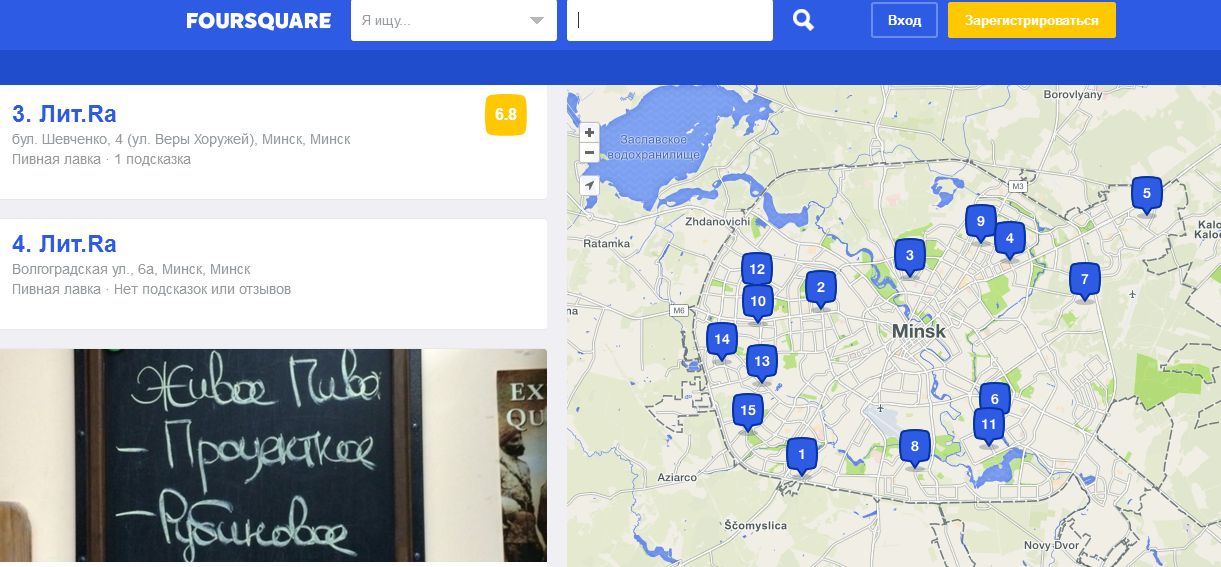The width and height of the screenshot is (1221, 567).
Task: Open the "4. Лит.Ra" venue link
Action: coord(64,244)
